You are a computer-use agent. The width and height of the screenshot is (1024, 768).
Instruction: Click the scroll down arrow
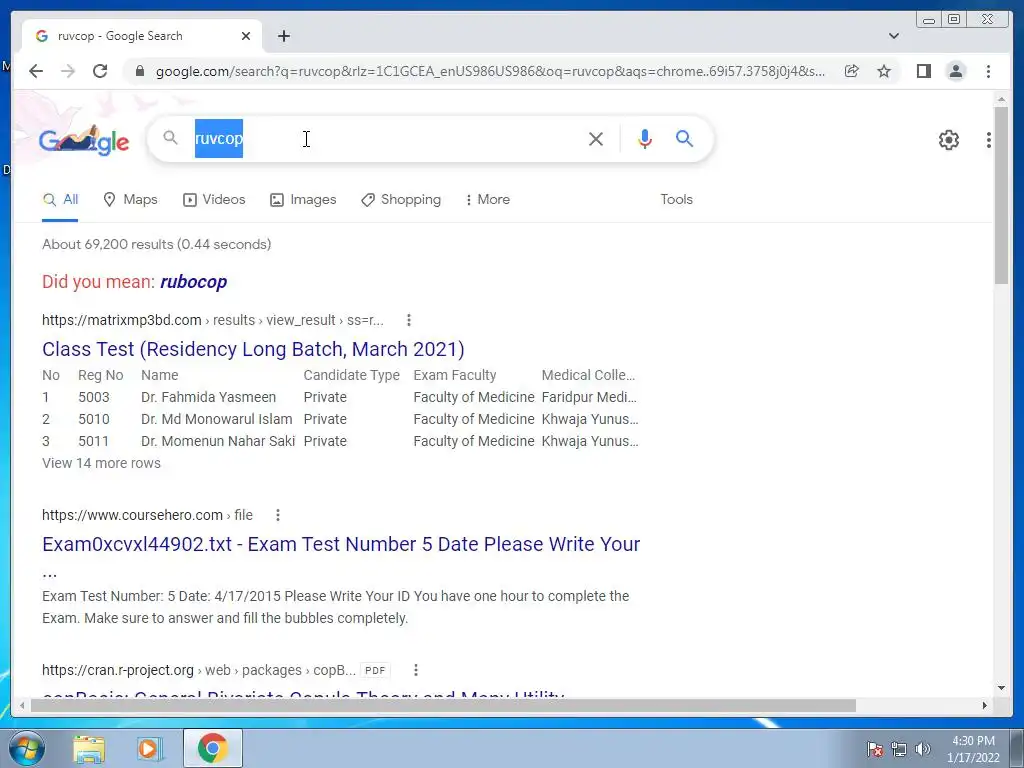(x=1002, y=687)
